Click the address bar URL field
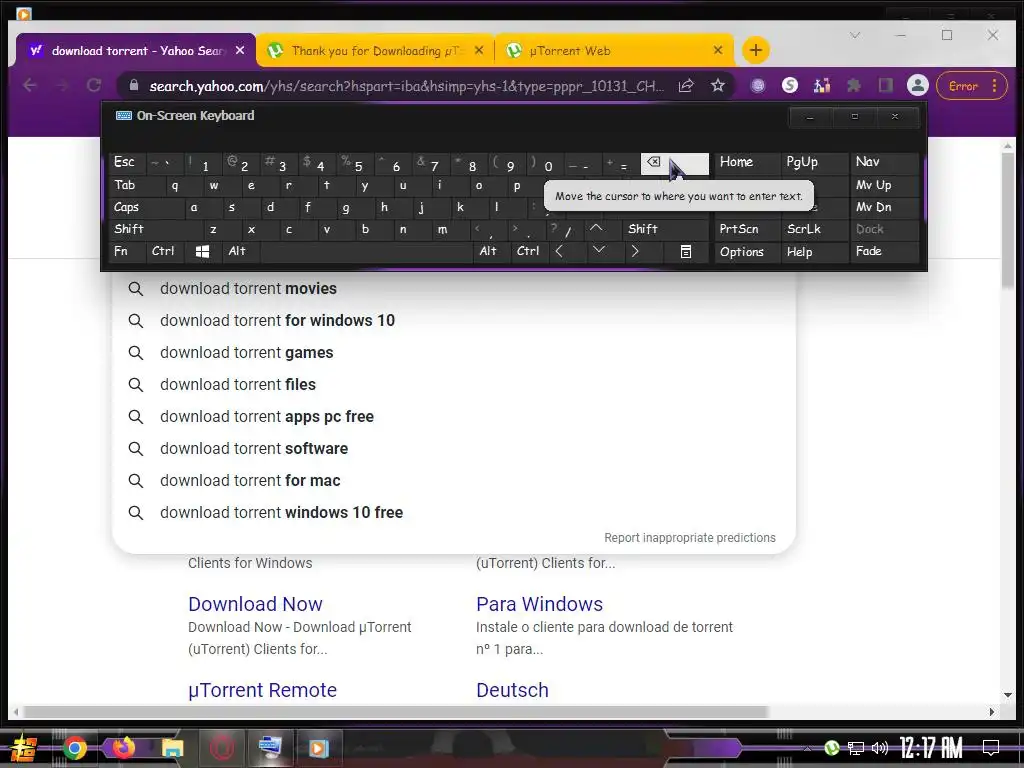The image size is (1024, 768). point(406,86)
